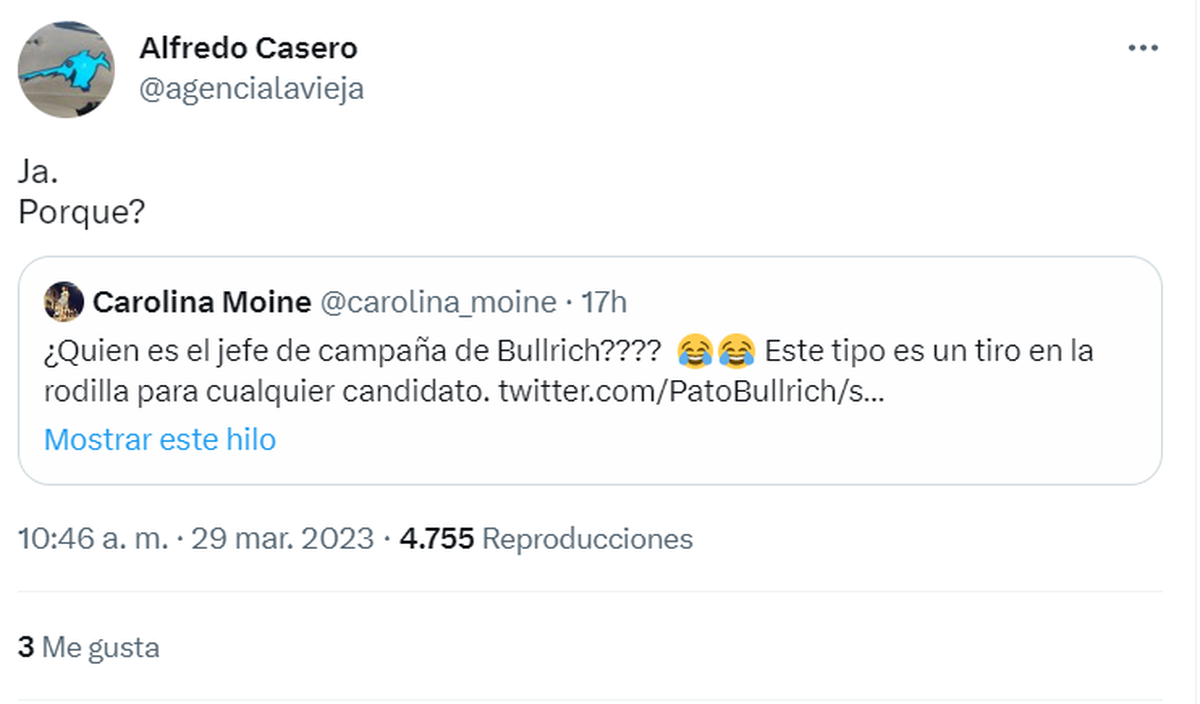Click the 29 mar. 2023 date
The height and width of the screenshot is (704, 1200).
[x=282, y=539]
